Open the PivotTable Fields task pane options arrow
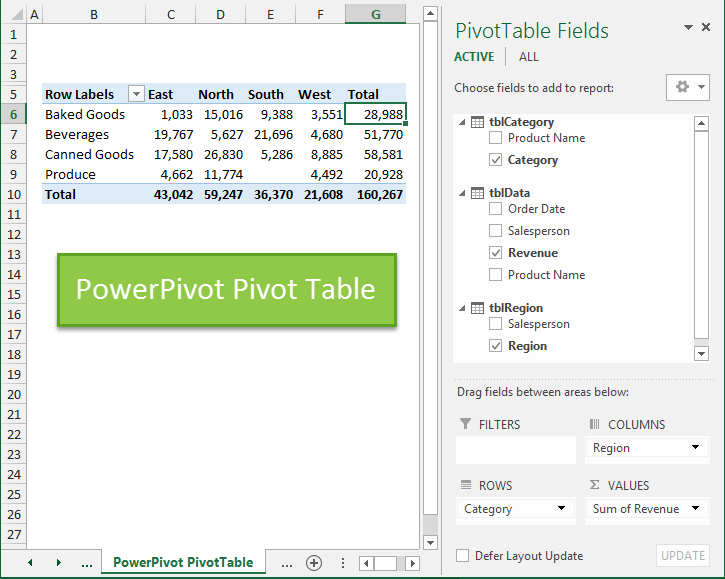The height and width of the screenshot is (579, 725). point(688,28)
